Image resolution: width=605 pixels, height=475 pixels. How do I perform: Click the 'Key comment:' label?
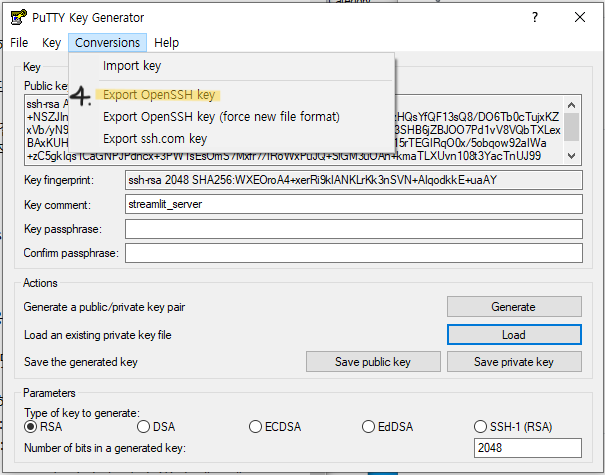(57, 205)
